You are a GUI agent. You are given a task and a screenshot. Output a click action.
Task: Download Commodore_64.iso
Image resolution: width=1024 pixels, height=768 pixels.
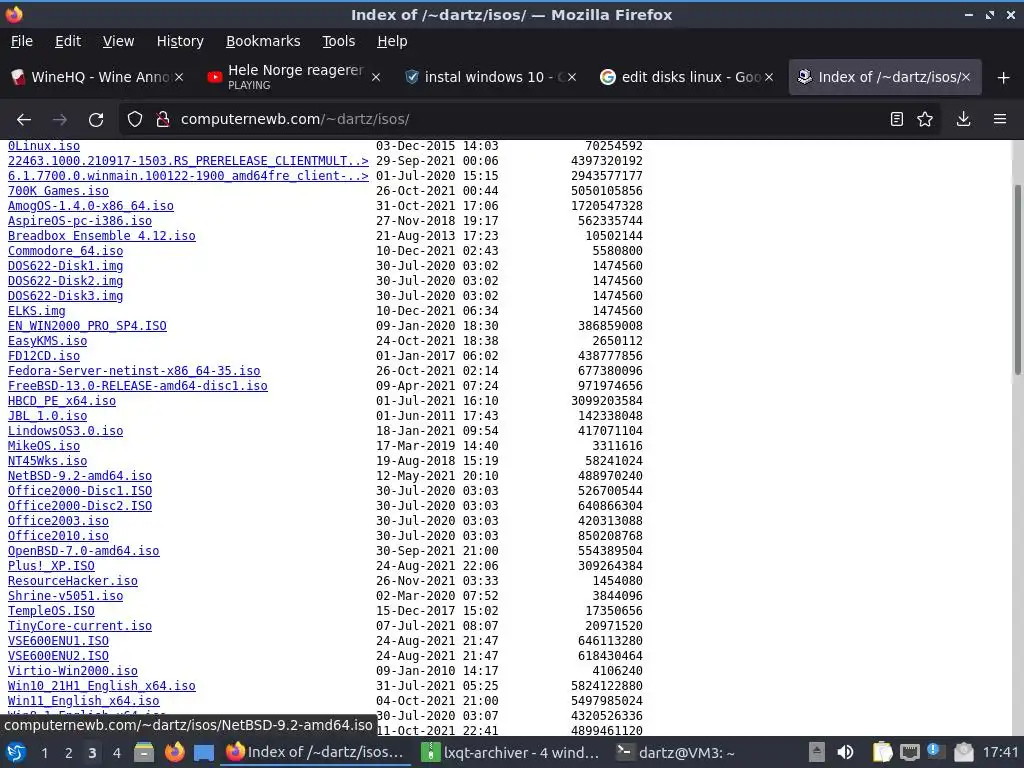[65, 251]
